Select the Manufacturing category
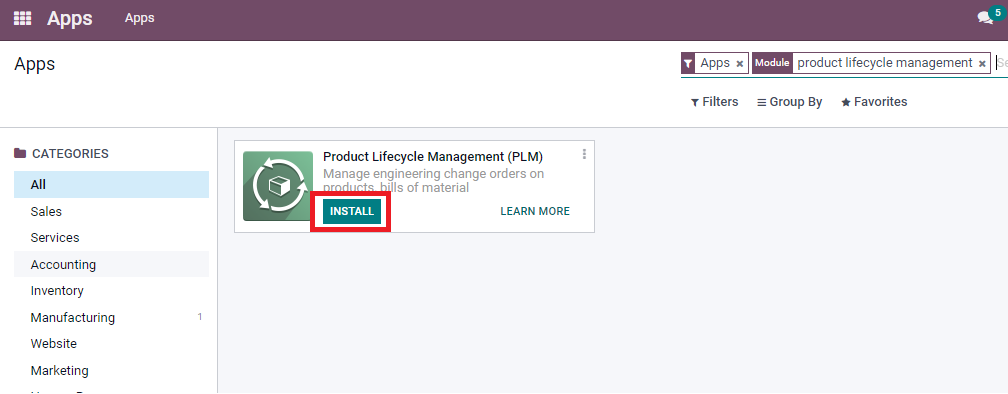 click(111, 318)
